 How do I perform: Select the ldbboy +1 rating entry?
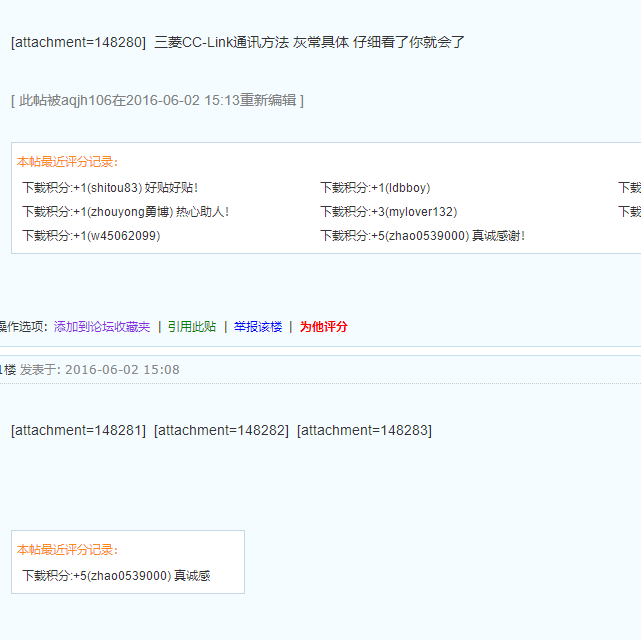coord(375,187)
